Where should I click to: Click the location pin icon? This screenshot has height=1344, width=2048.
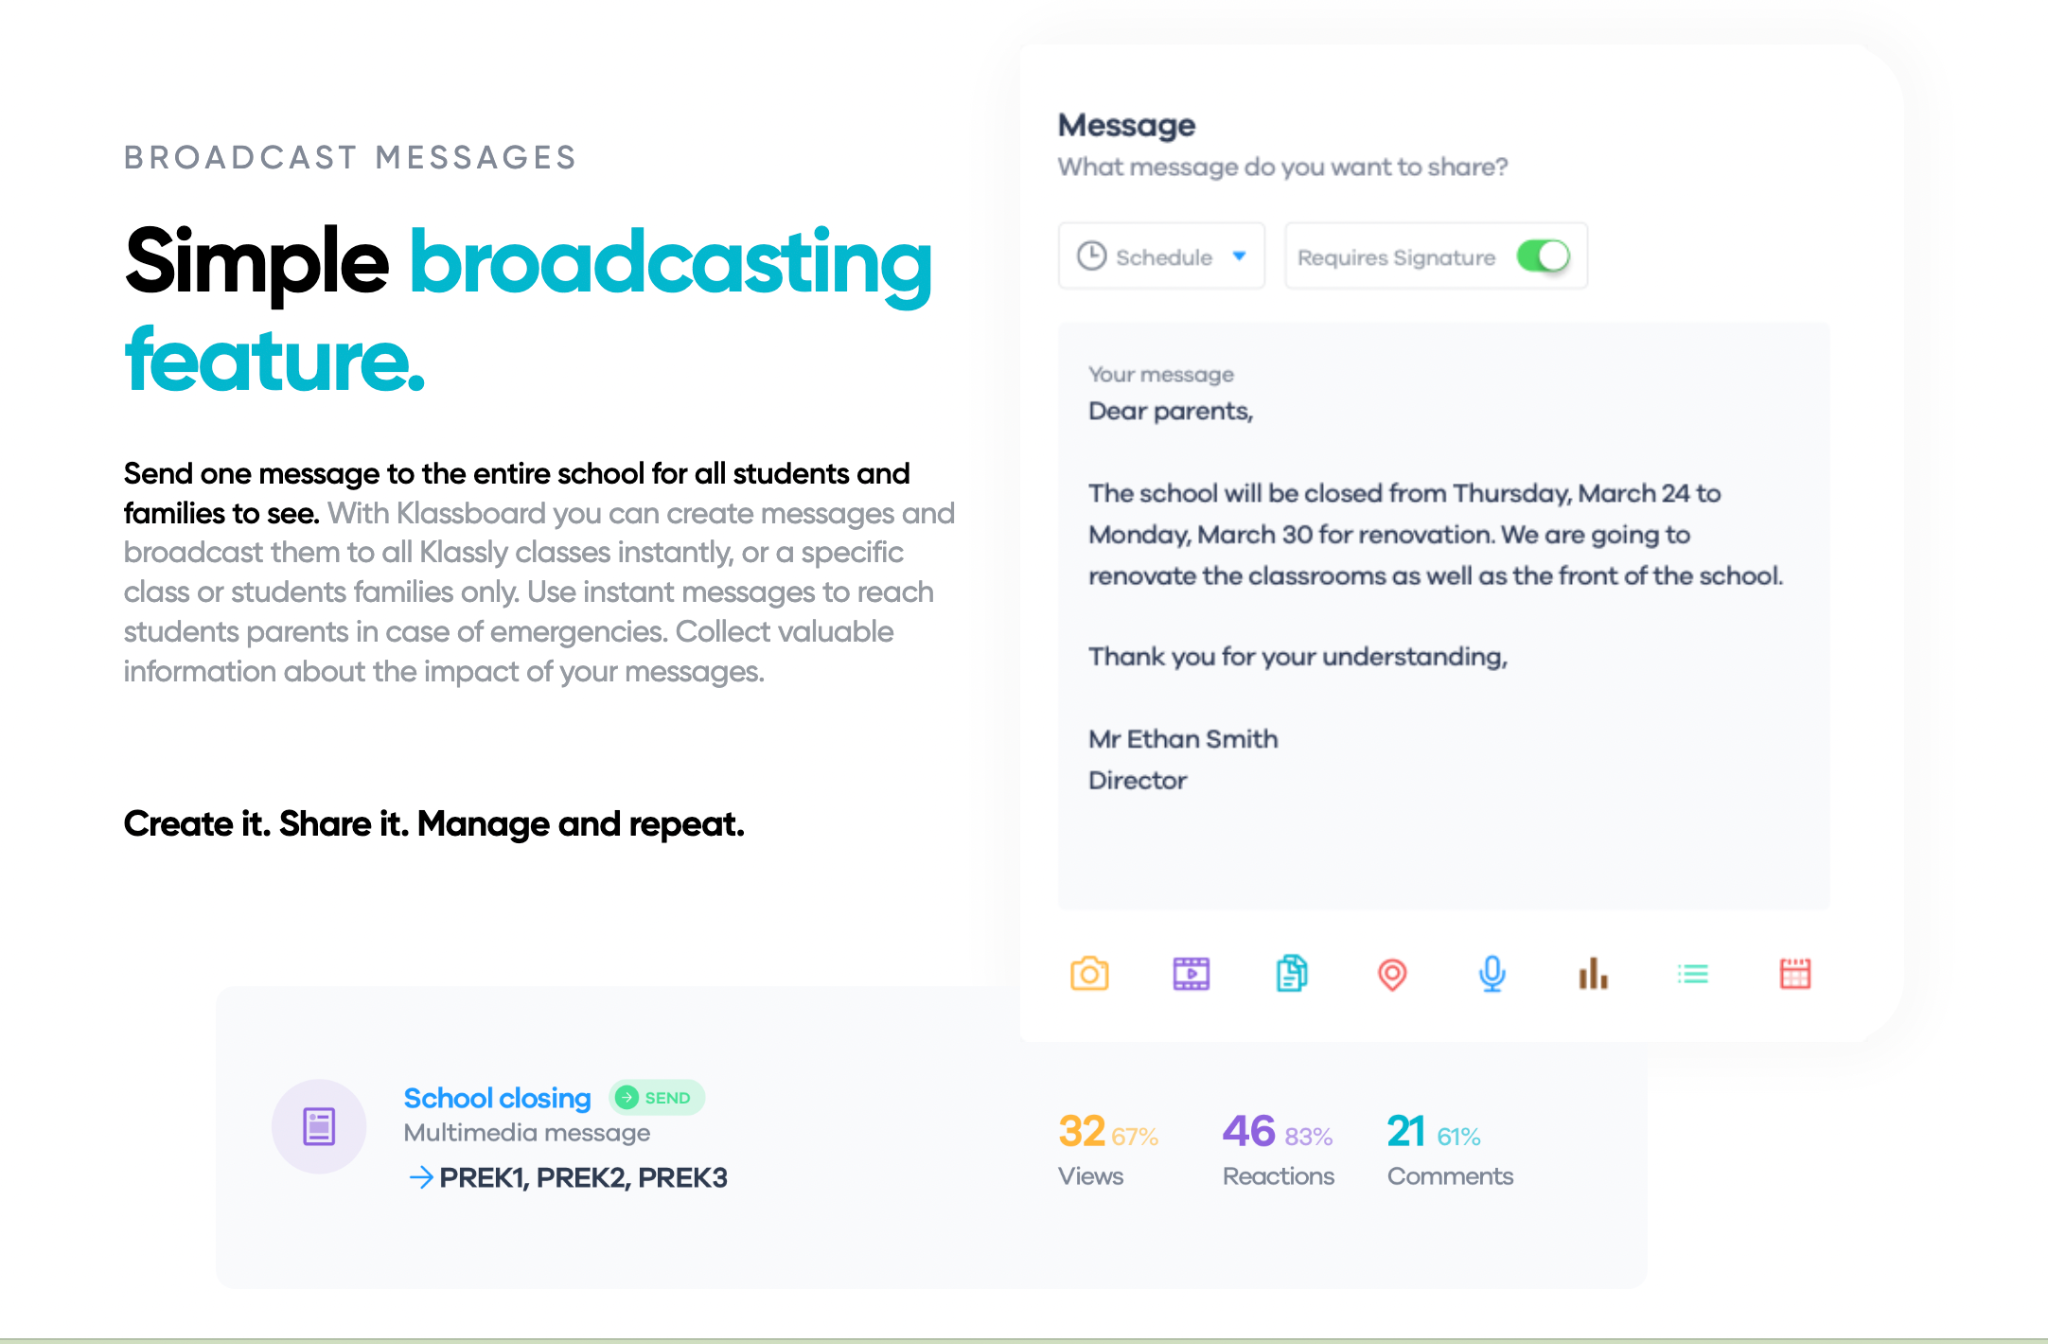pos(1392,974)
